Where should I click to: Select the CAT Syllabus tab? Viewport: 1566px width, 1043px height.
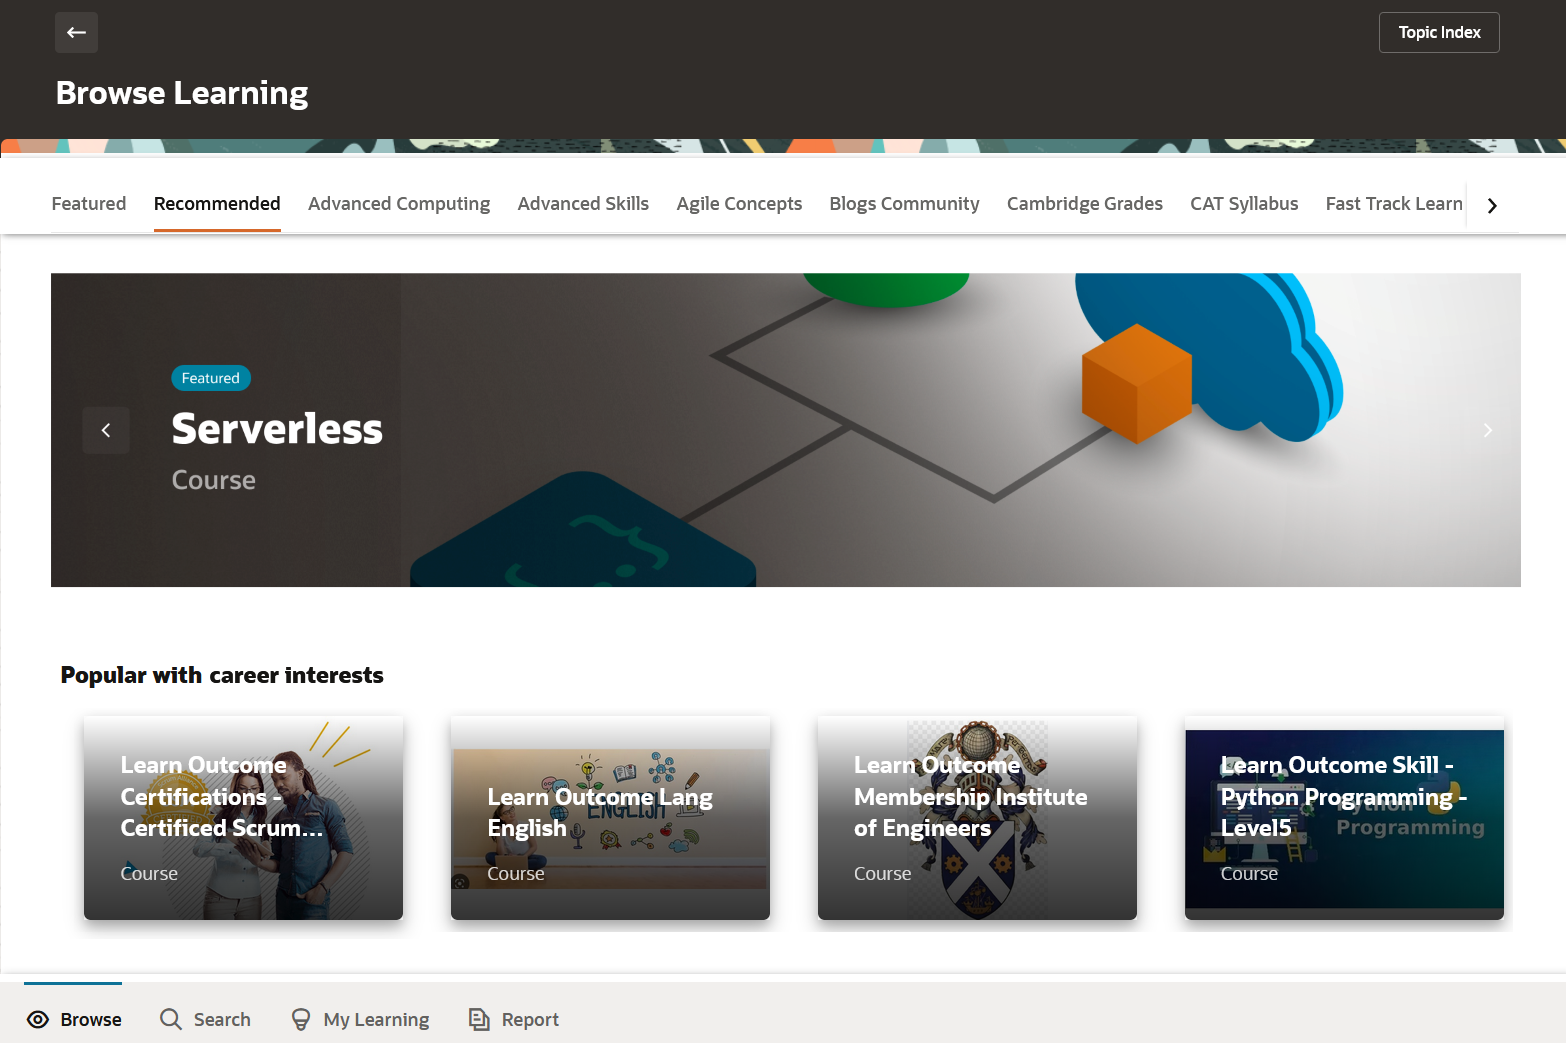pos(1244,204)
